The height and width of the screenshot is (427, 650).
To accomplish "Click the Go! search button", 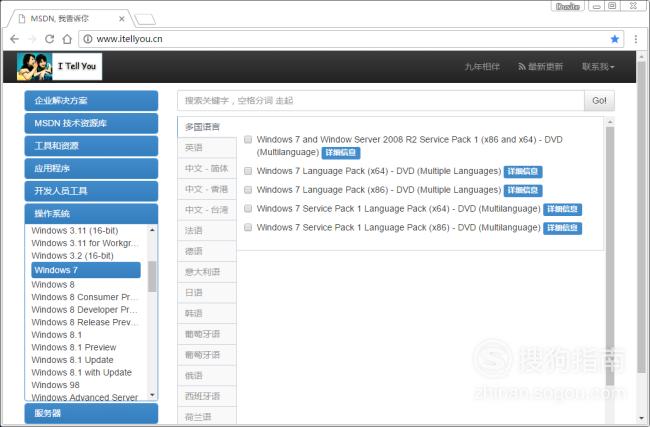I will pyautogui.click(x=599, y=101).
